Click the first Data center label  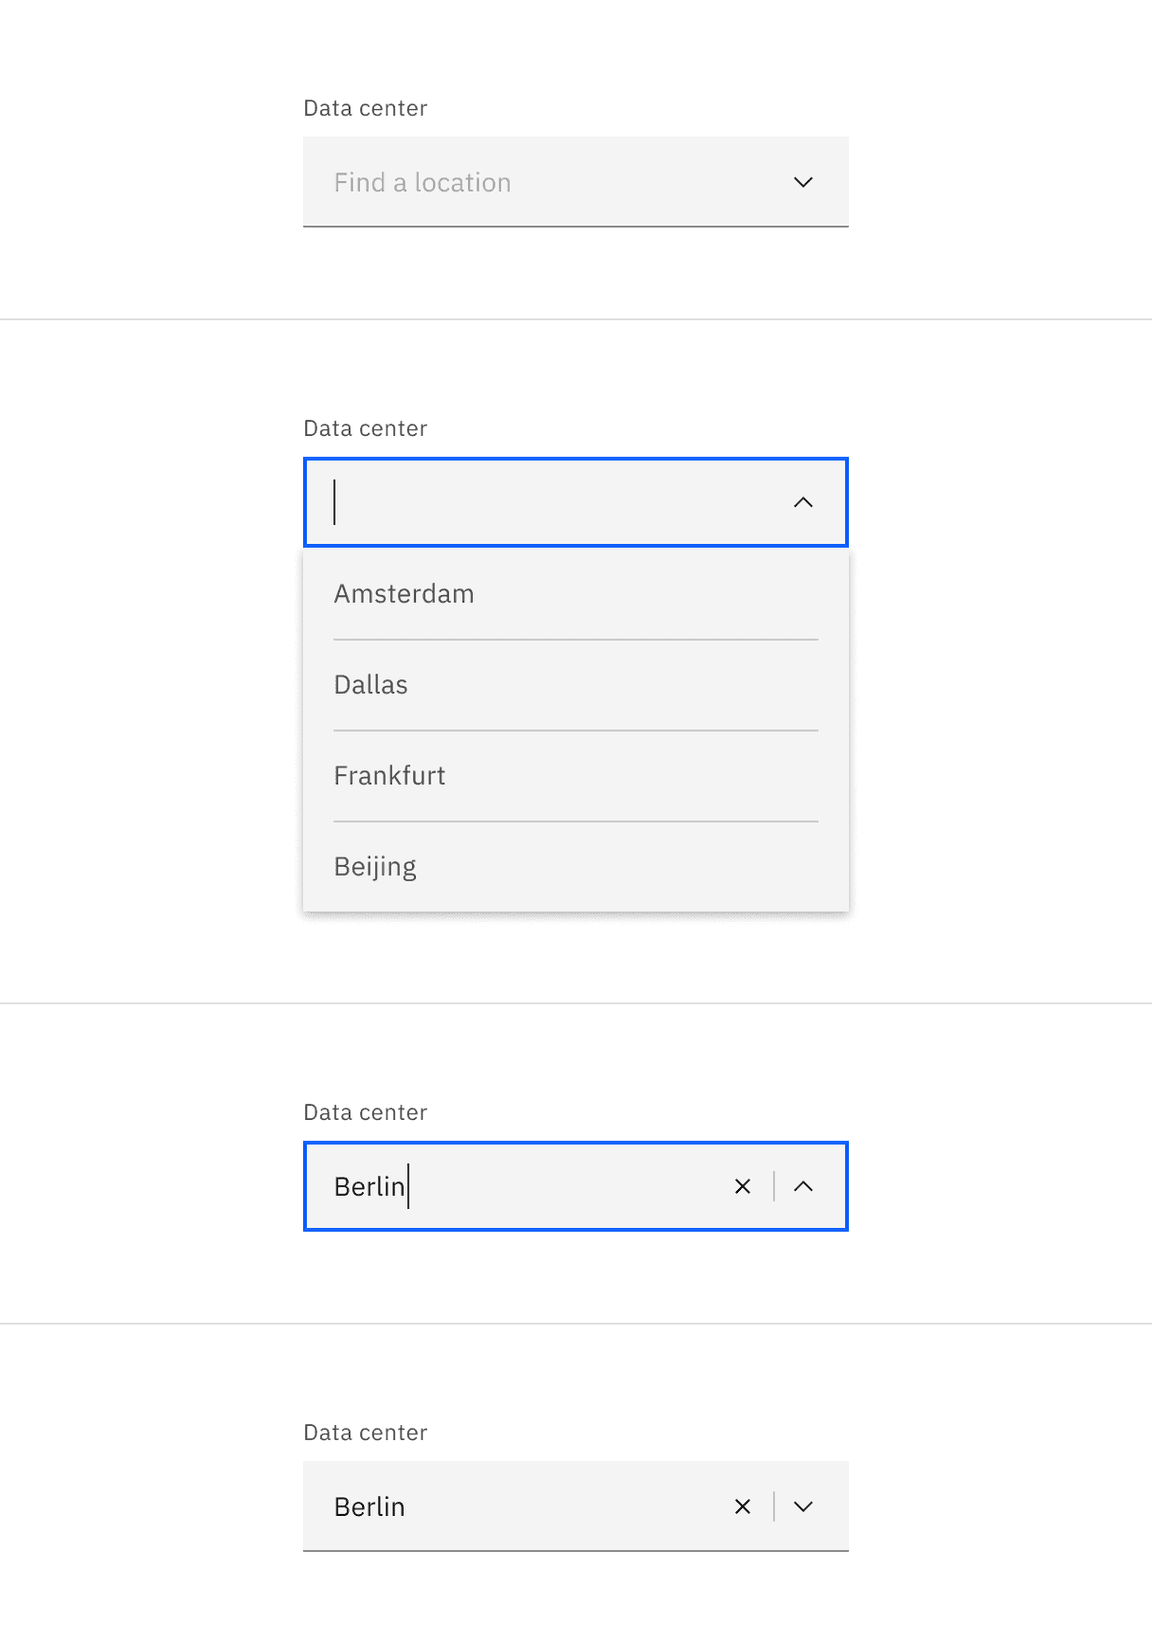point(365,108)
